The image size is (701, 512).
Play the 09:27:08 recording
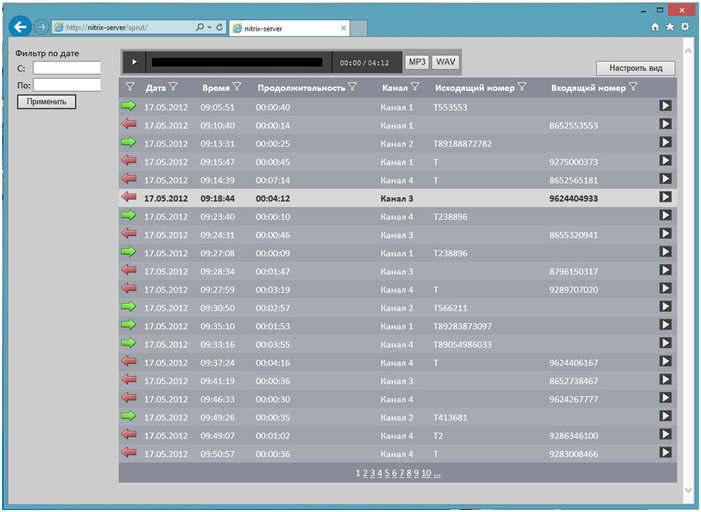pyautogui.click(x=665, y=252)
